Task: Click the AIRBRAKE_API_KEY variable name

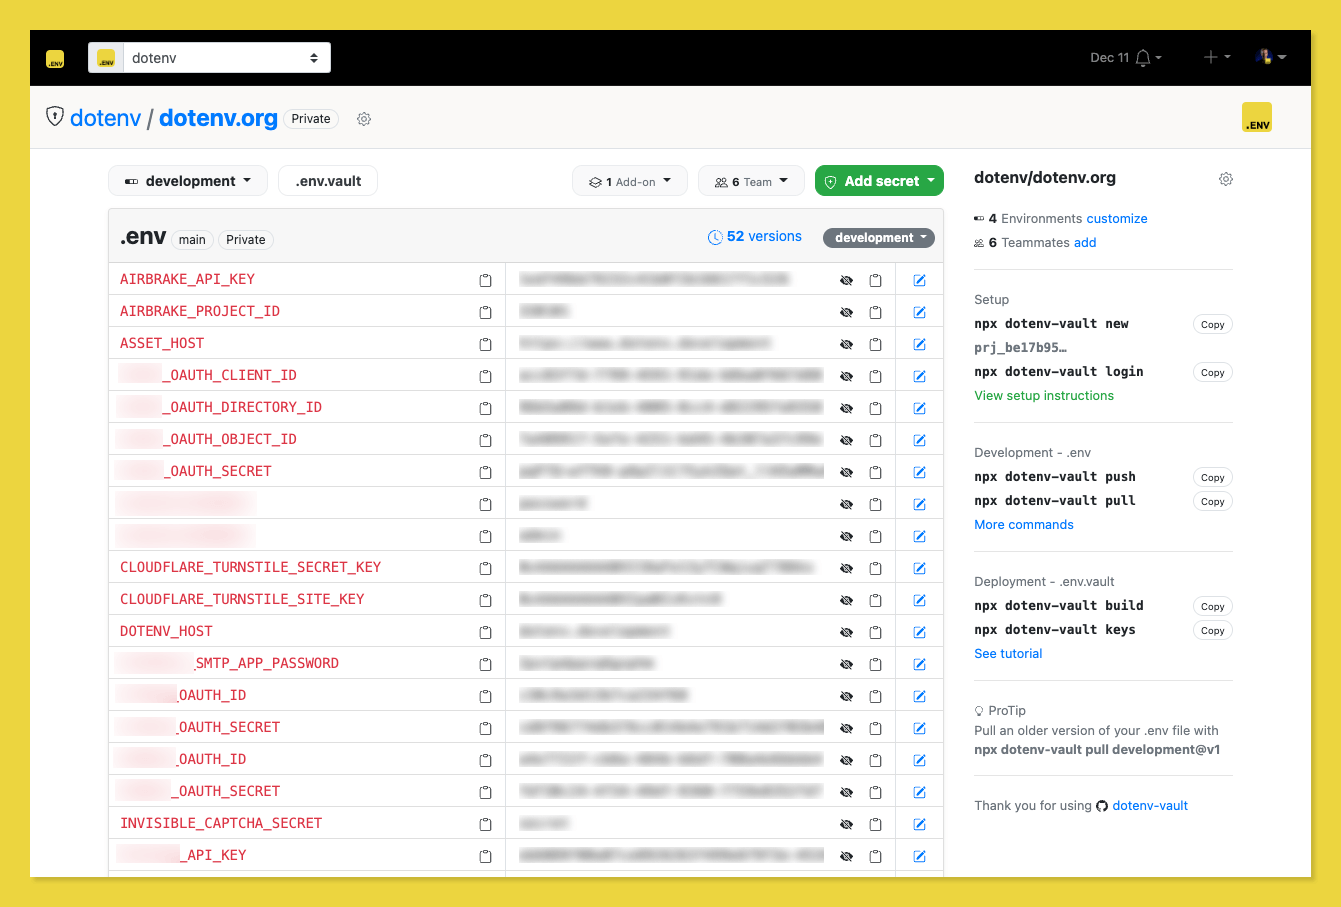Action: point(187,280)
